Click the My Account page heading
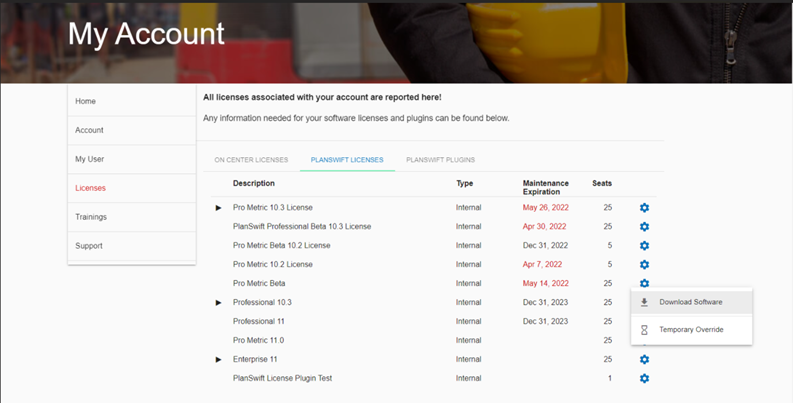793x403 pixels. tap(146, 34)
